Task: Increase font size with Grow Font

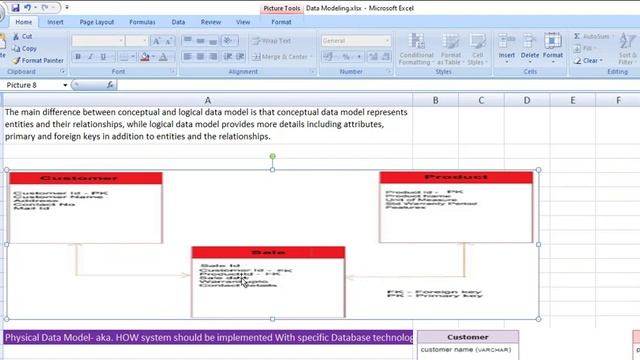Action: click(156, 40)
